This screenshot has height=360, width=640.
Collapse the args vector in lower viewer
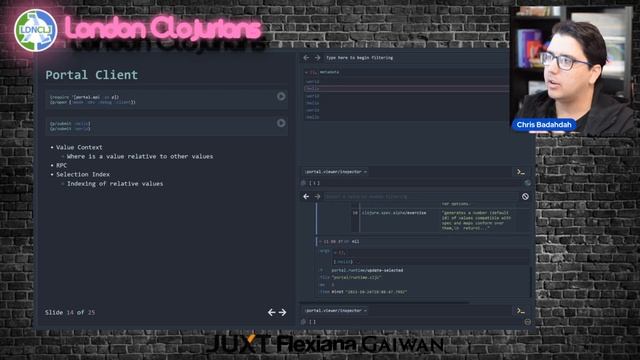coord(335,253)
